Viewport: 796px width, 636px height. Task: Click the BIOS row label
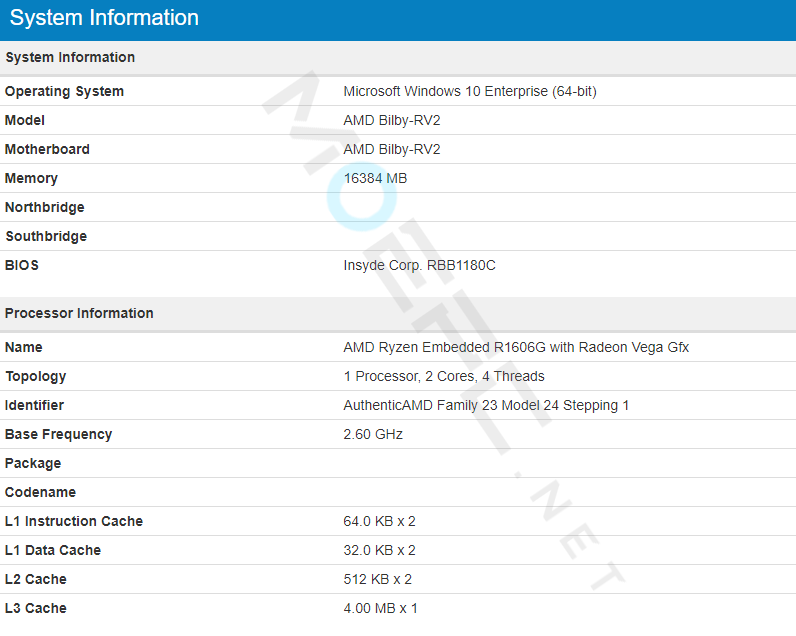click(x=22, y=265)
